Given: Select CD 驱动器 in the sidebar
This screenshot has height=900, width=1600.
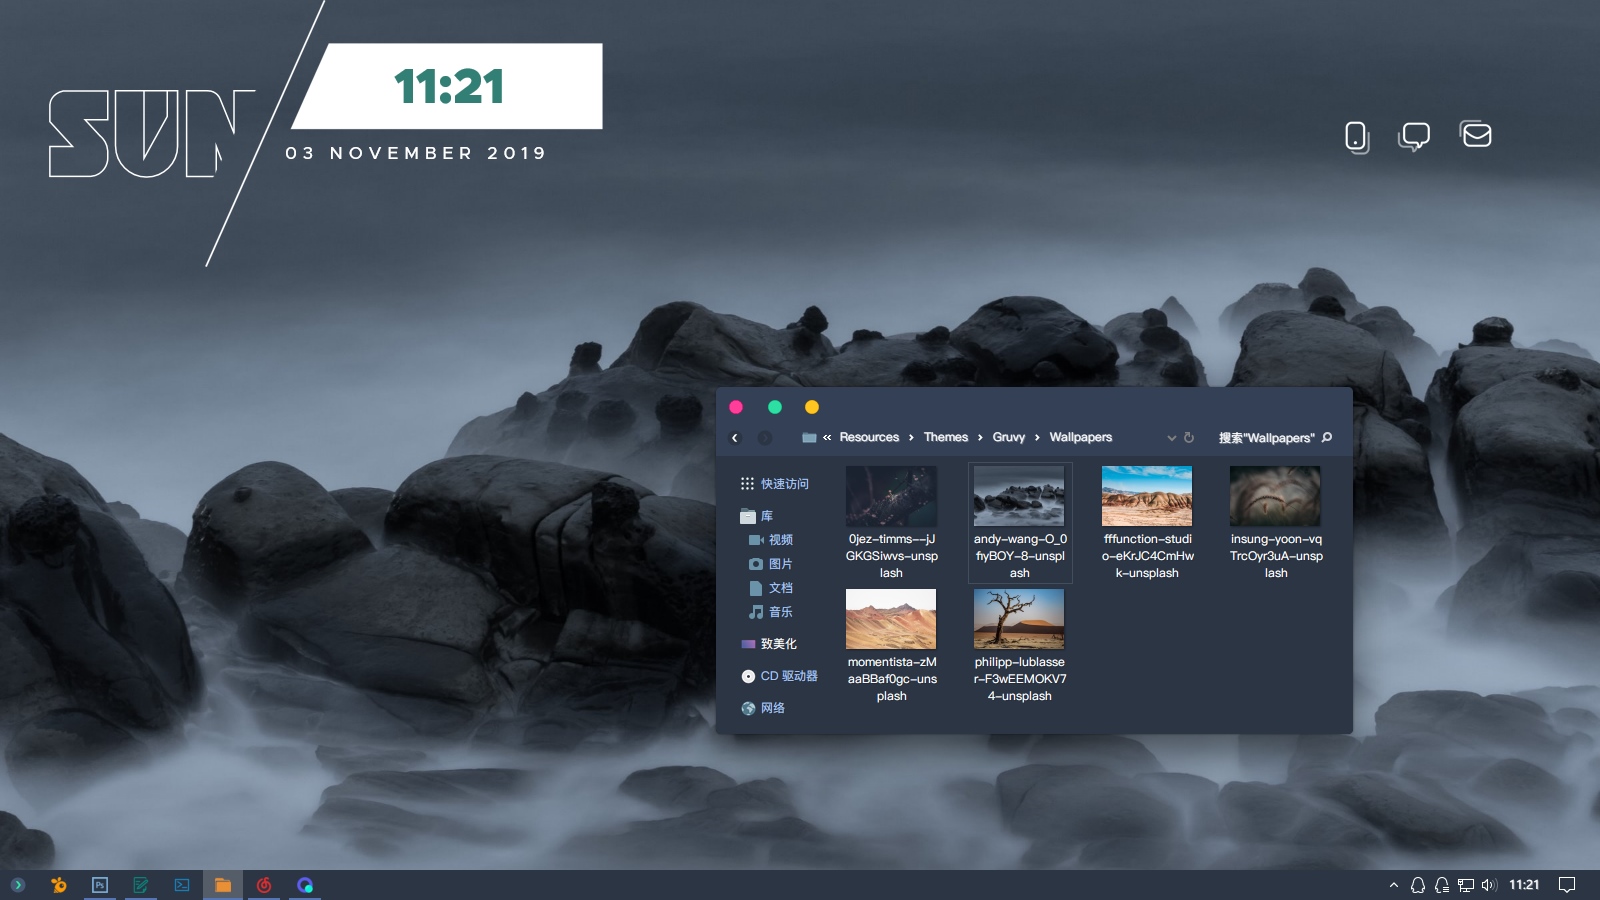Looking at the screenshot, I should click(x=779, y=676).
